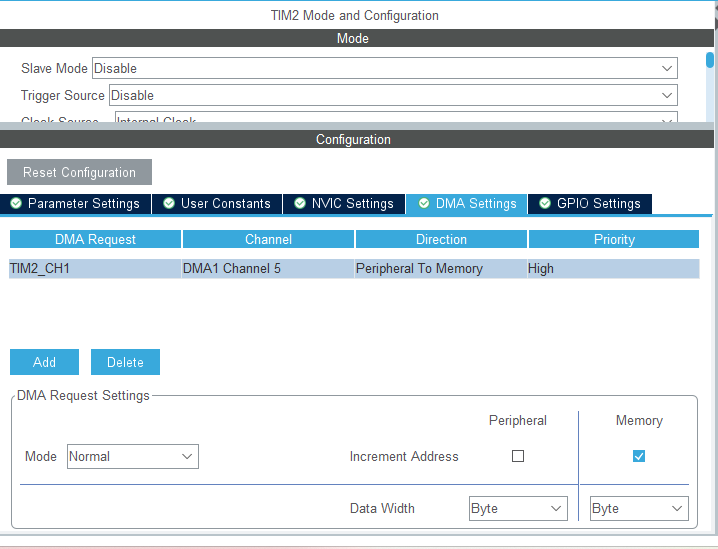The width and height of the screenshot is (718, 549).
Task: Open the NVIC Settings tab
Action: (x=344, y=203)
